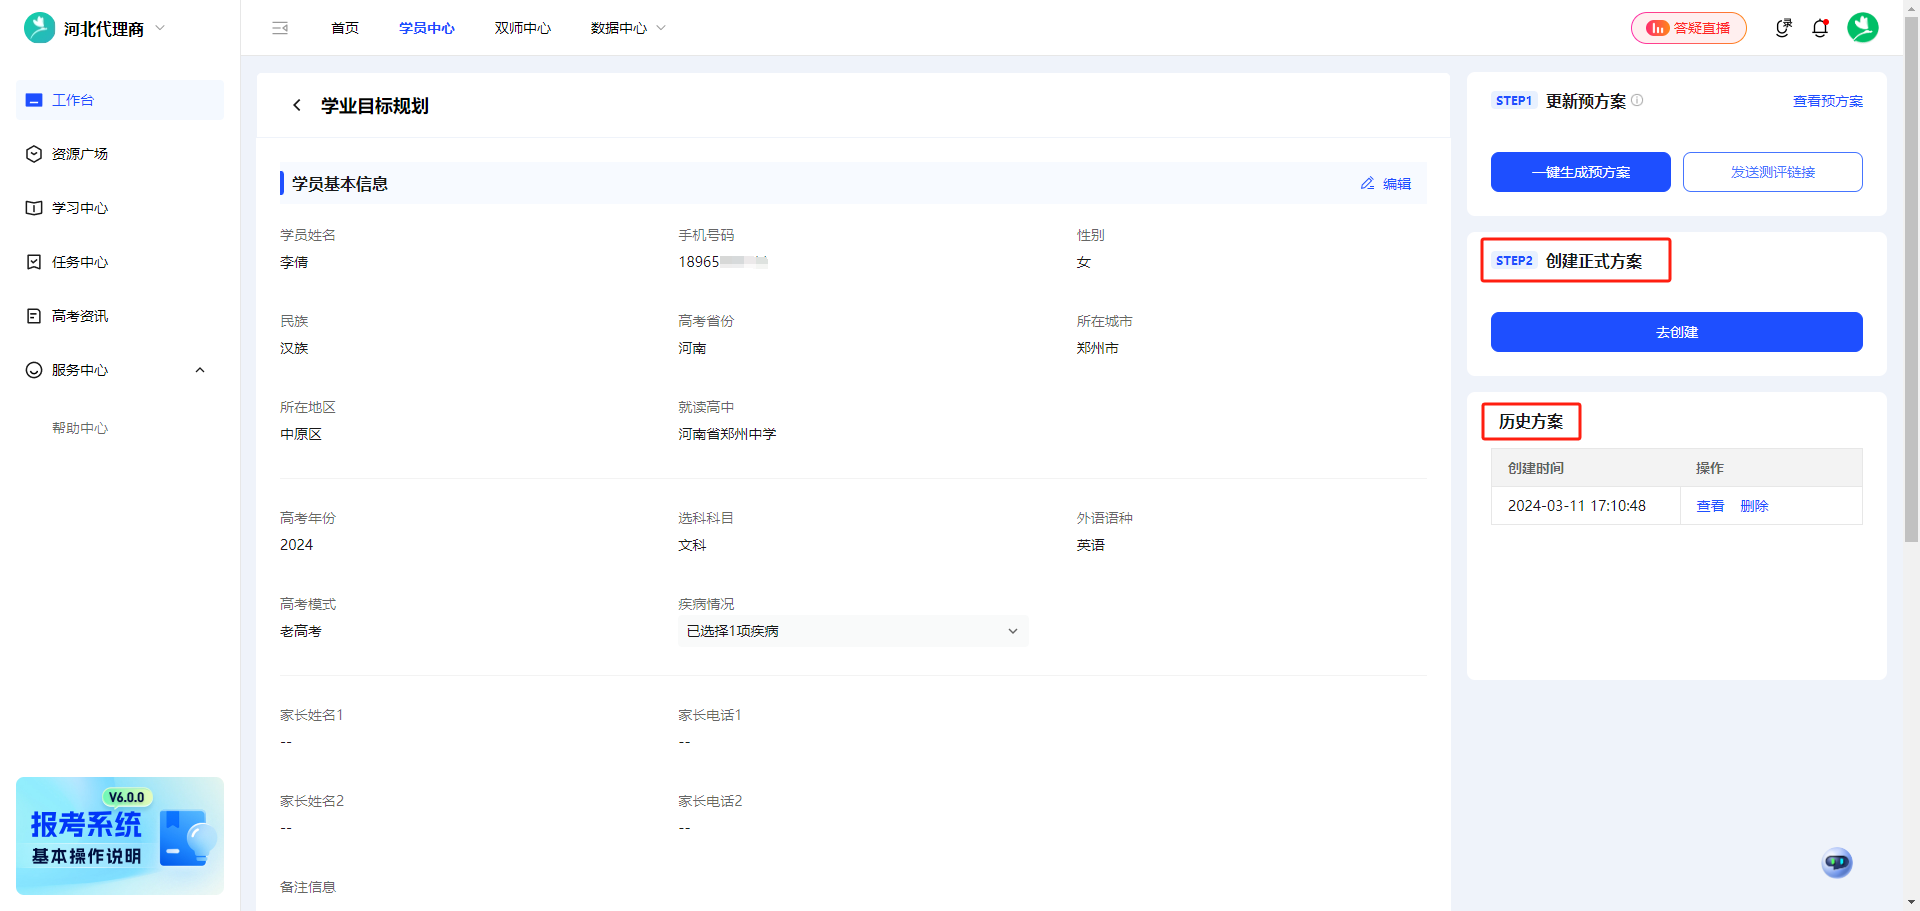Screen dimensions: 1920x911
Task: Click the 服务中心 smiley icon
Action: click(x=33, y=370)
